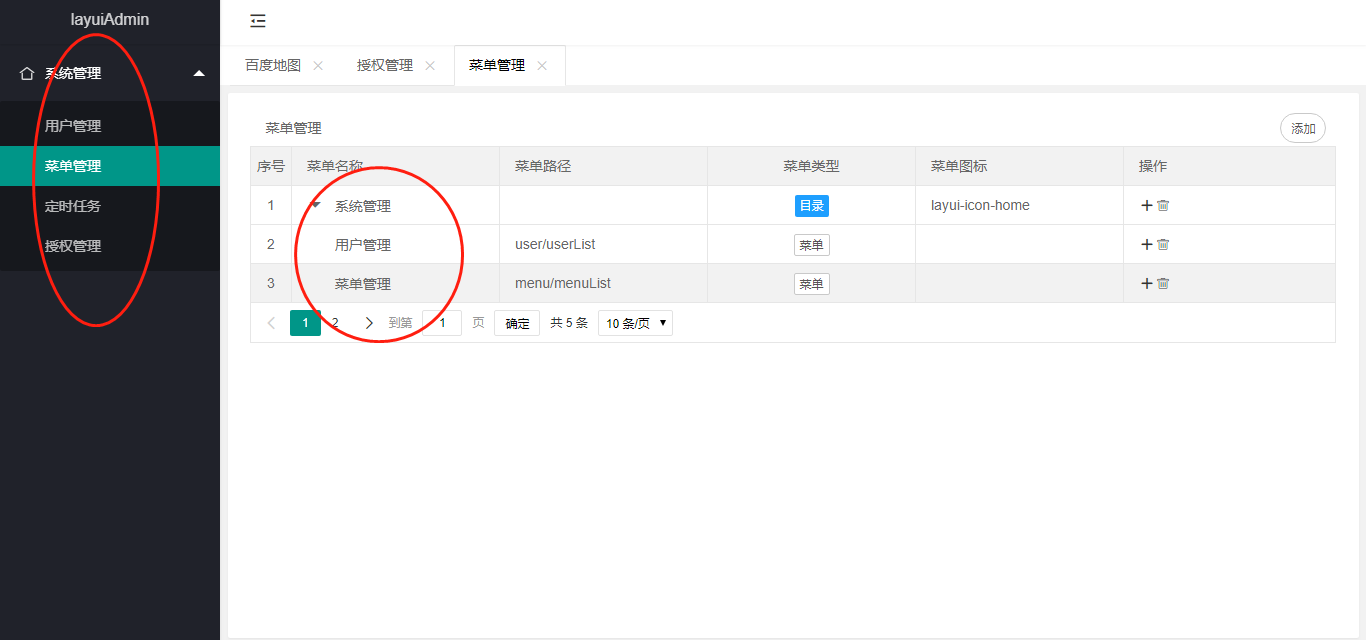This screenshot has height=640, width=1366.
Task: Close the 百度地图 tab
Action: point(318,65)
